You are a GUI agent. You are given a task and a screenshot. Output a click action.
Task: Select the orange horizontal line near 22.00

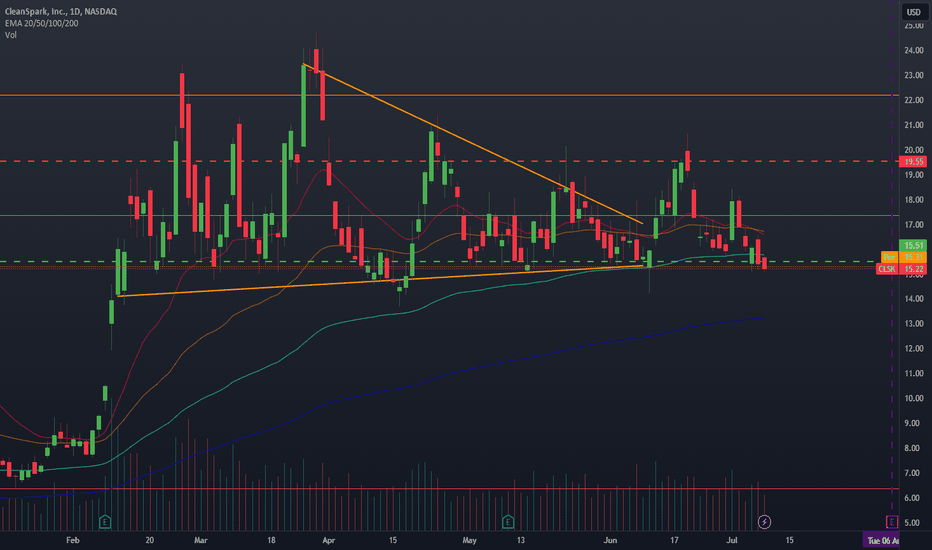click(449, 95)
